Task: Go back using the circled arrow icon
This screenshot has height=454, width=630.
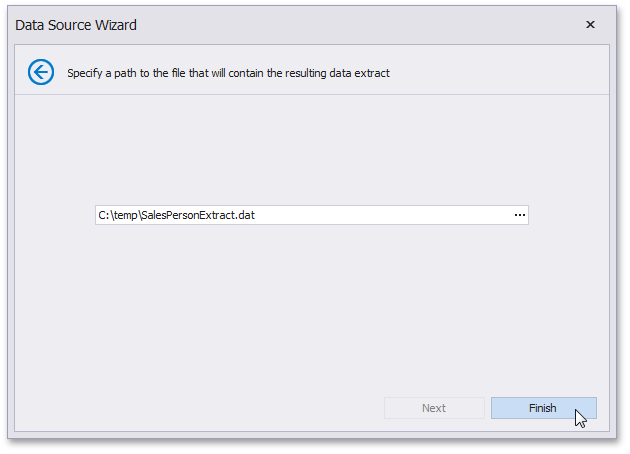Action: click(x=41, y=72)
